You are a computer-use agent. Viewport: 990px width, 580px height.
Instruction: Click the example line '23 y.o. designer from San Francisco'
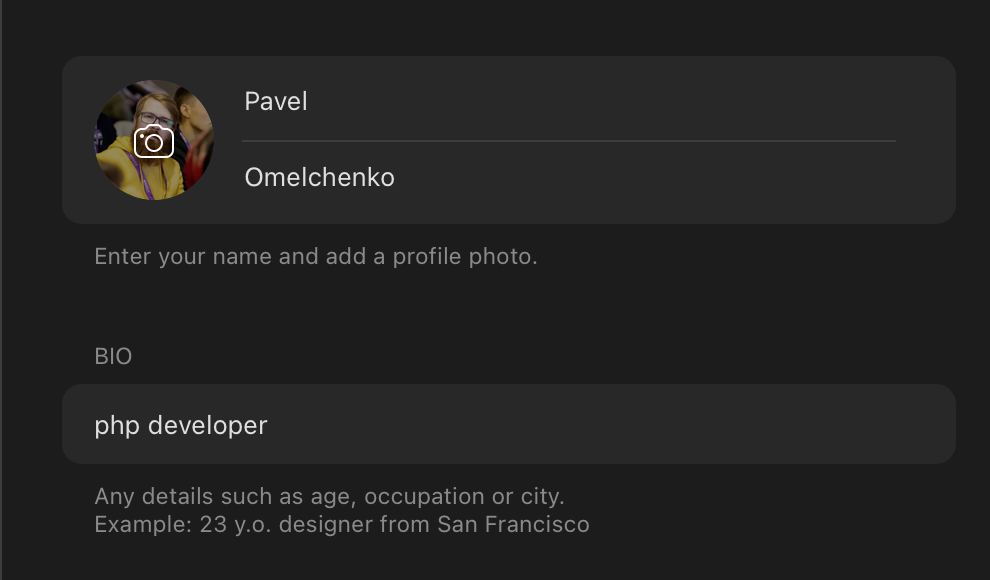[395, 524]
